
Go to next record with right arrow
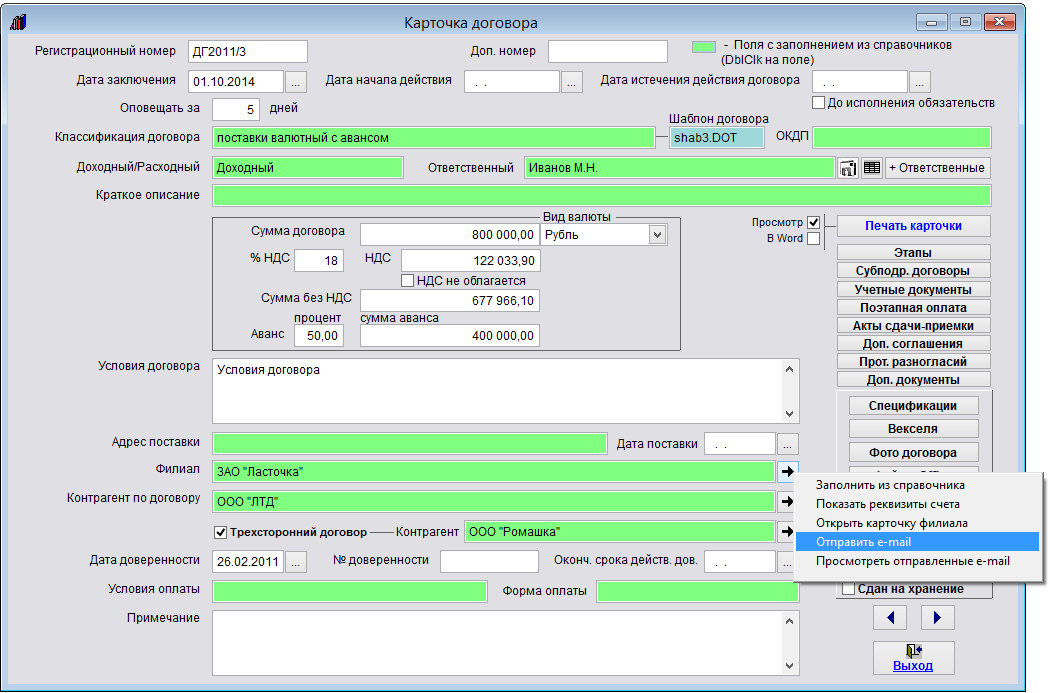click(937, 617)
